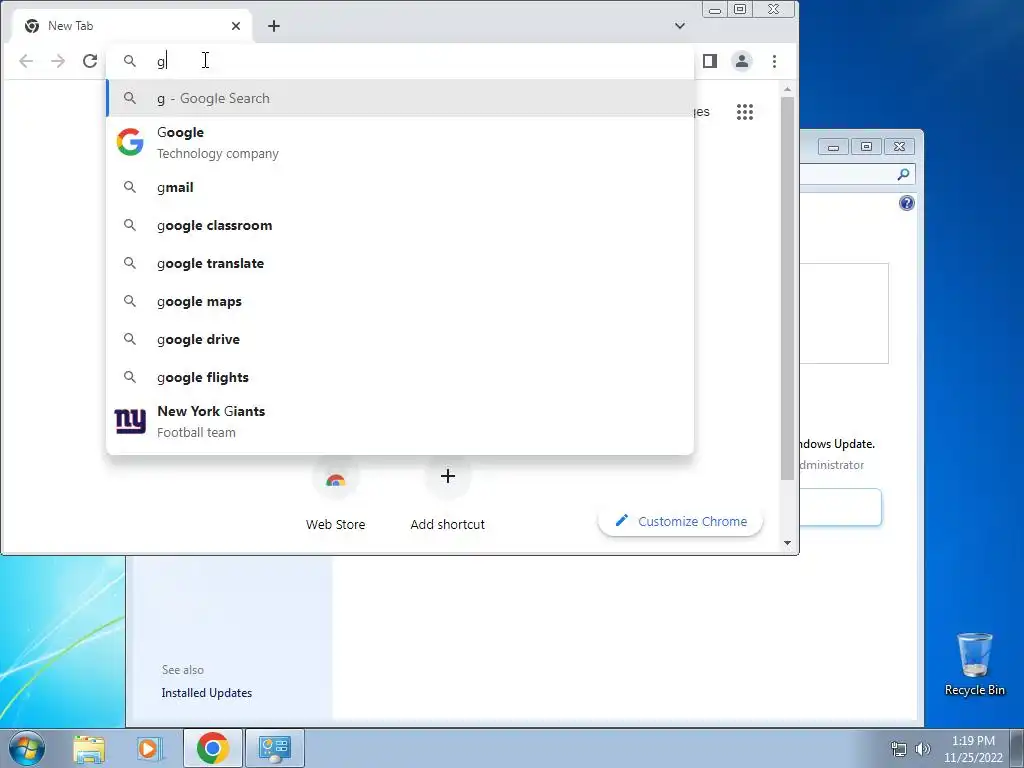Click the taskbar clock showing 1:19 PM
Screen dimensions: 1024x768
point(973,749)
